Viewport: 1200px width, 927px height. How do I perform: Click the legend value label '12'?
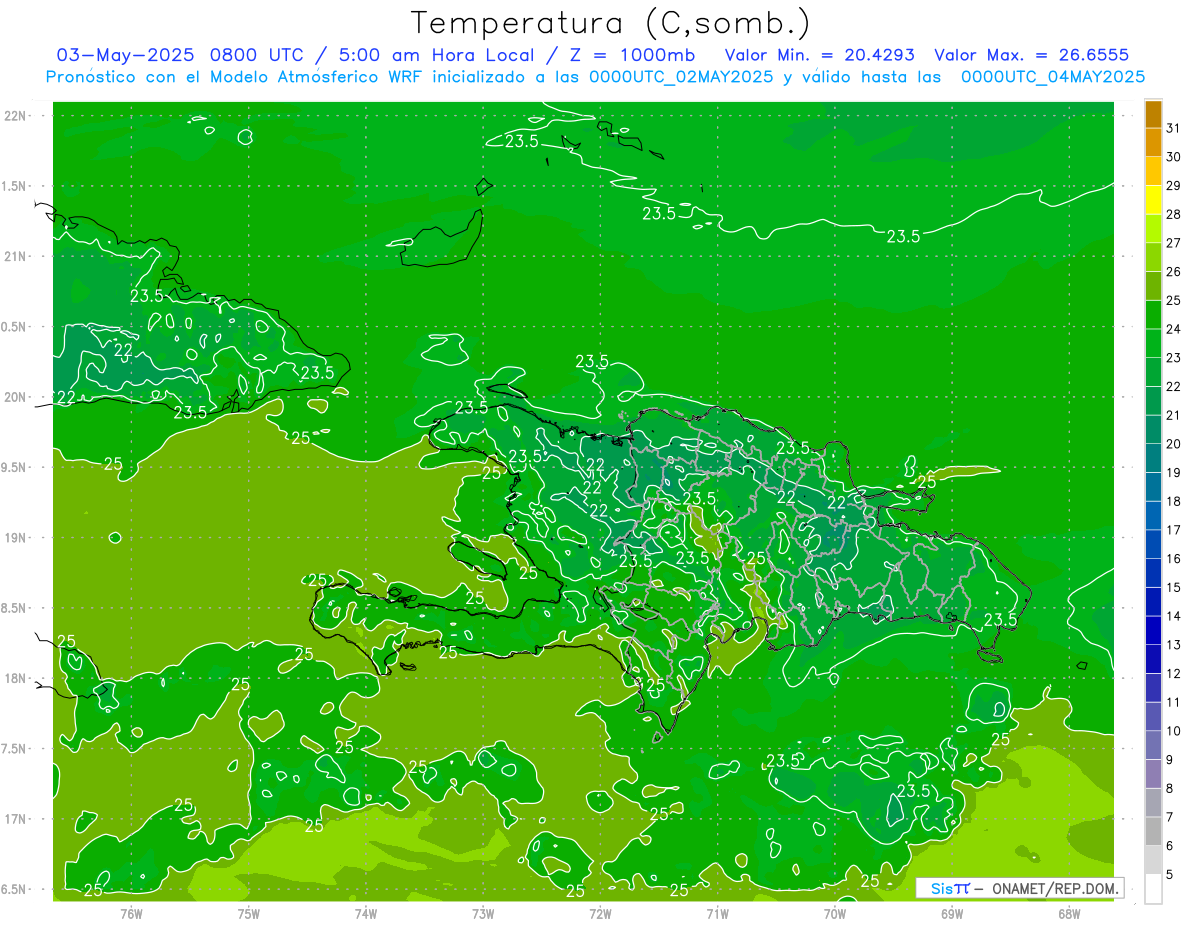click(x=1173, y=673)
